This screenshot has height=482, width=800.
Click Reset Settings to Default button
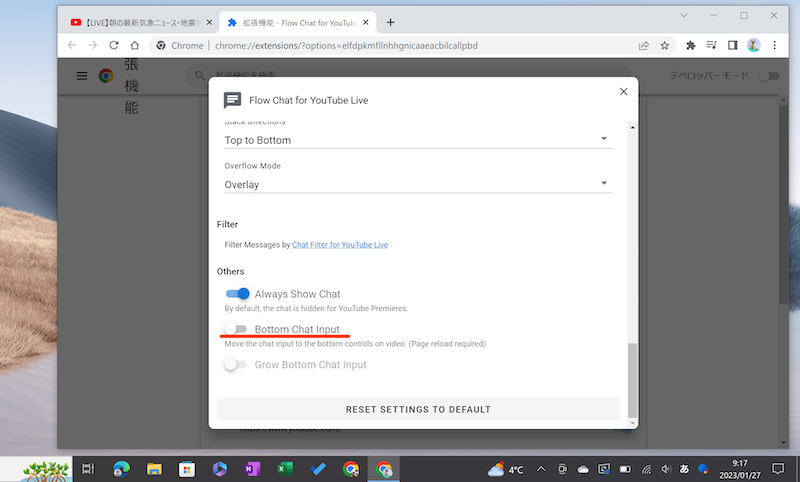(418, 409)
